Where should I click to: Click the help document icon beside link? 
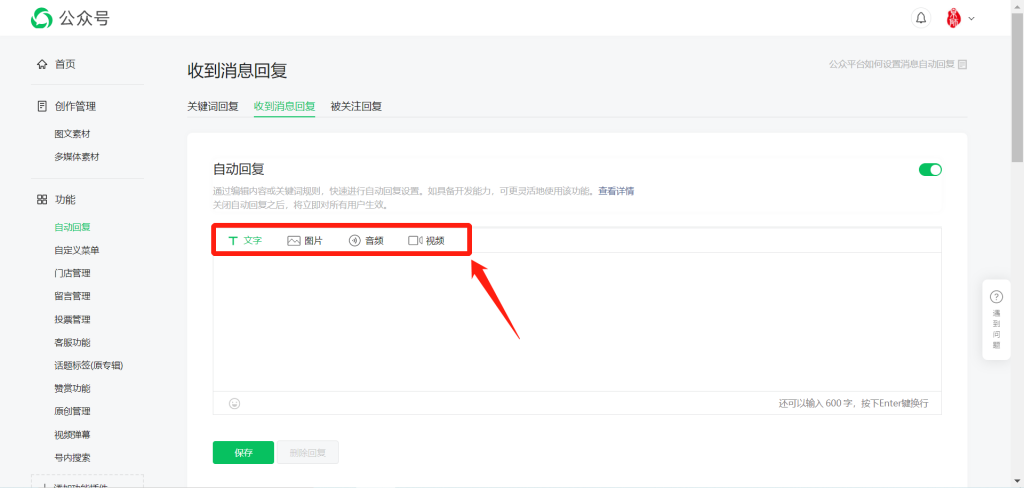point(962,64)
